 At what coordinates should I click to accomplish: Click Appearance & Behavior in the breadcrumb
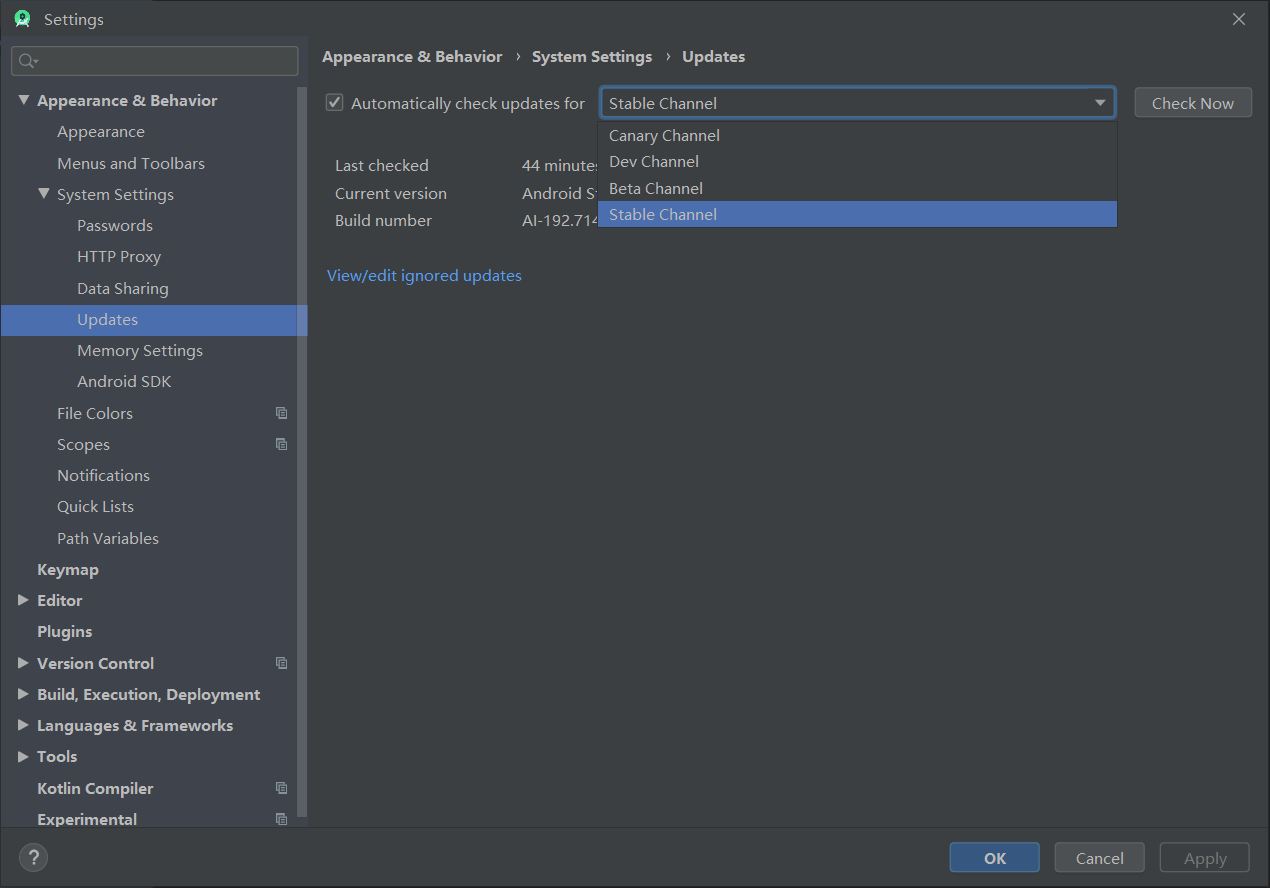tap(412, 57)
